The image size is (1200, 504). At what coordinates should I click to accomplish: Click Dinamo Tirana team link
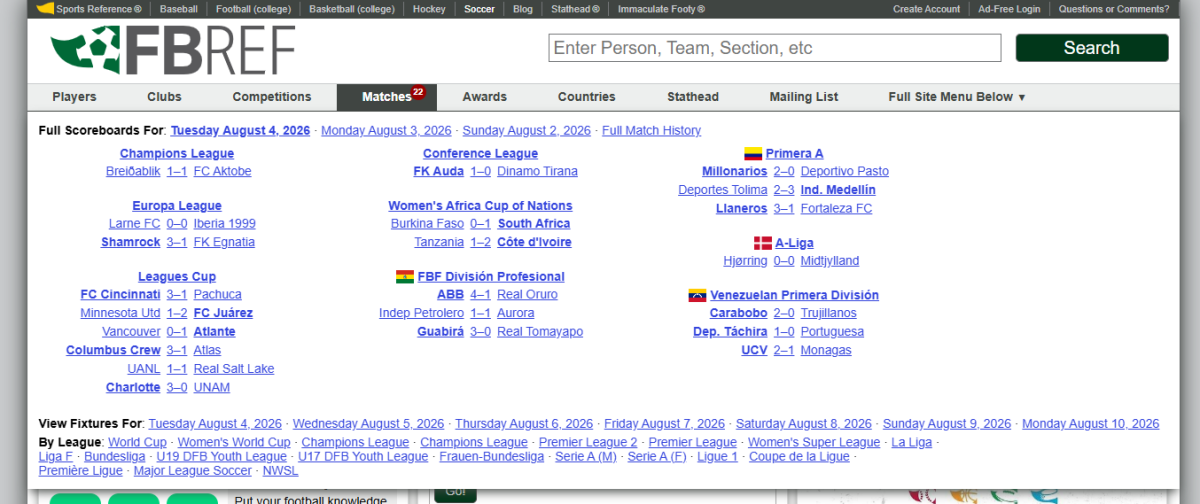[x=537, y=172]
